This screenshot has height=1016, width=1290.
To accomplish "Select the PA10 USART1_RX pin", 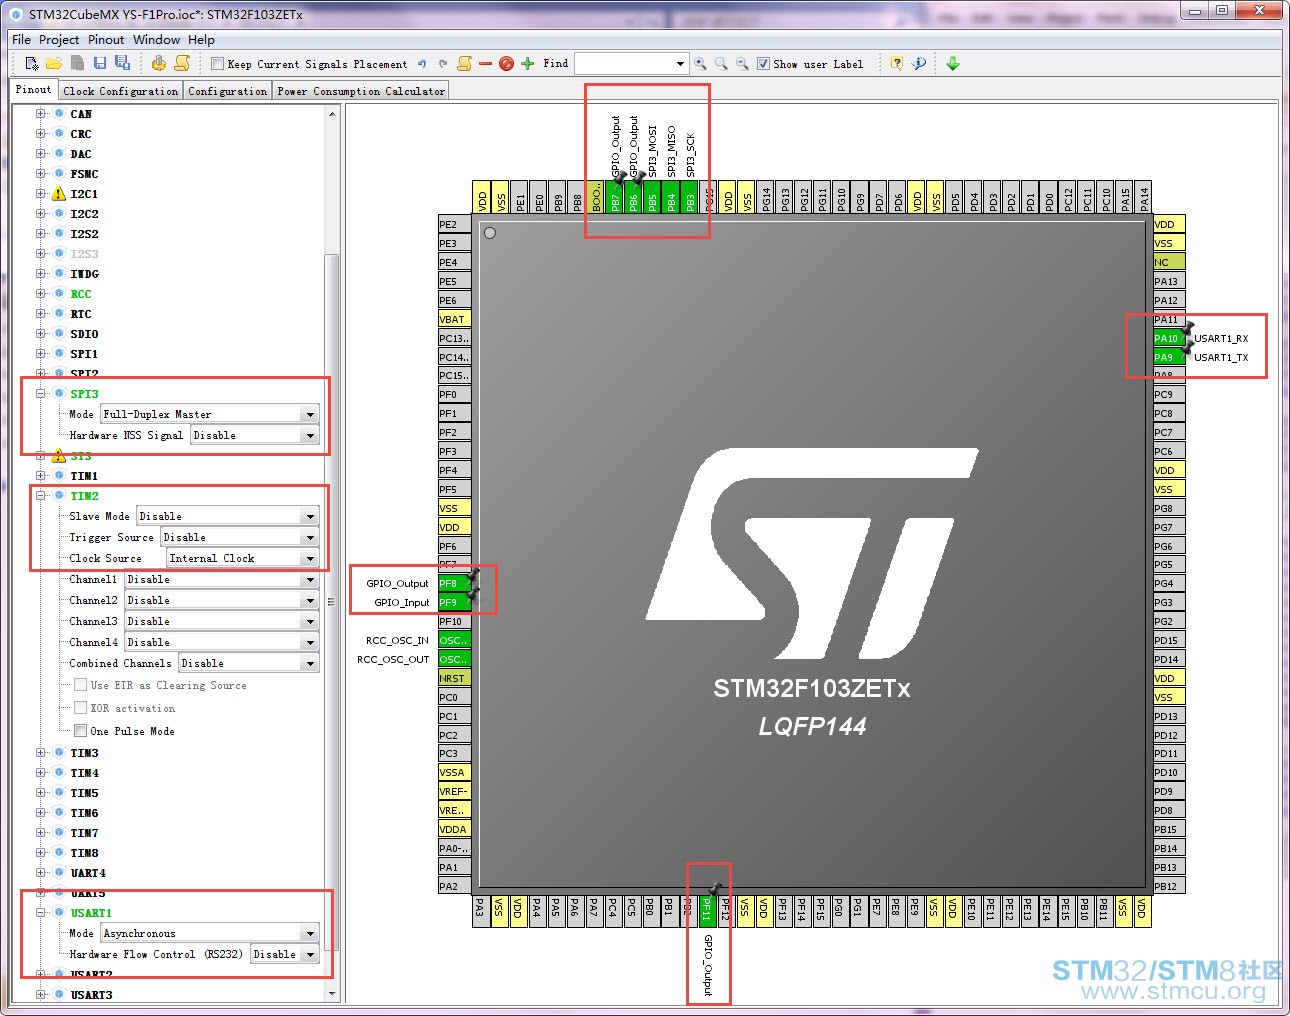I will pos(1168,338).
